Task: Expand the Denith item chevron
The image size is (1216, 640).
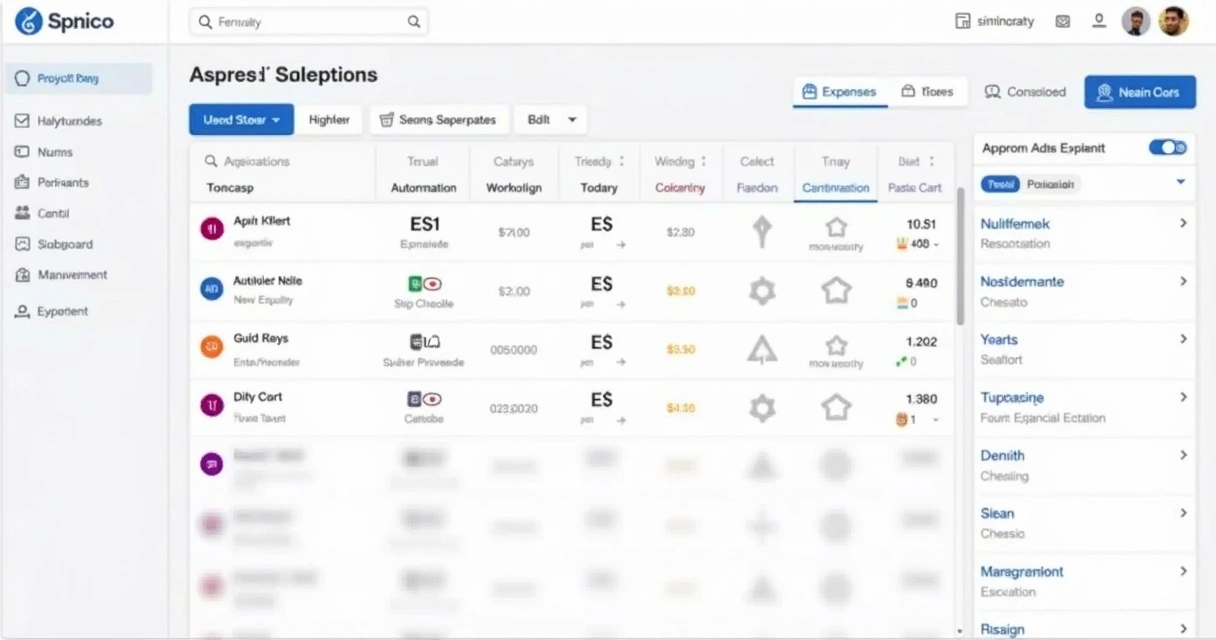Action: pyautogui.click(x=1183, y=456)
